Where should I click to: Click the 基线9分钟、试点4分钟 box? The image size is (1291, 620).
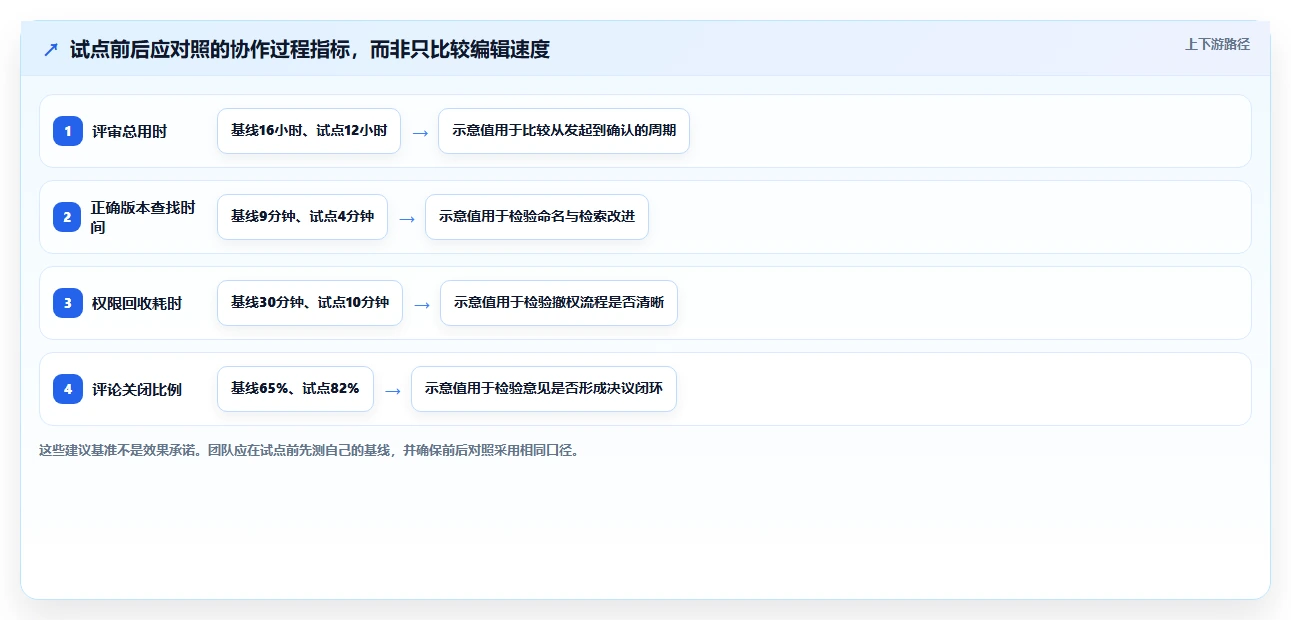(302, 217)
